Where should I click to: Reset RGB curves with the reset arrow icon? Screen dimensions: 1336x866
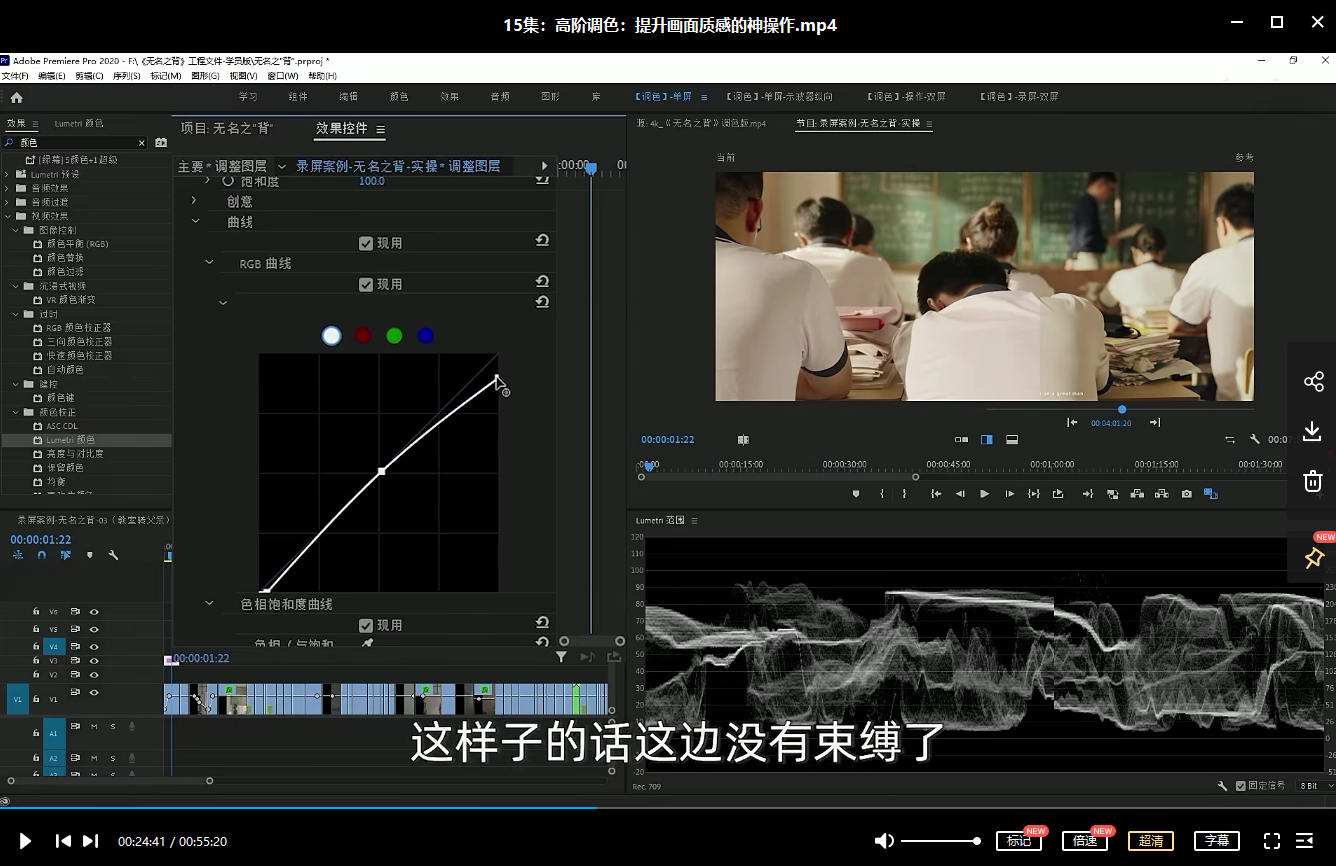tap(542, 282)
